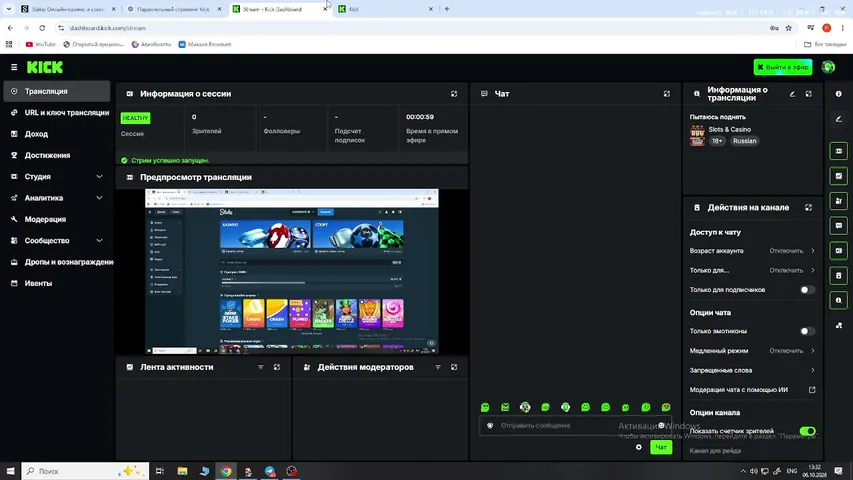
Task: Open the Действия модераторов filter dropdown
Action: (438, 367)
